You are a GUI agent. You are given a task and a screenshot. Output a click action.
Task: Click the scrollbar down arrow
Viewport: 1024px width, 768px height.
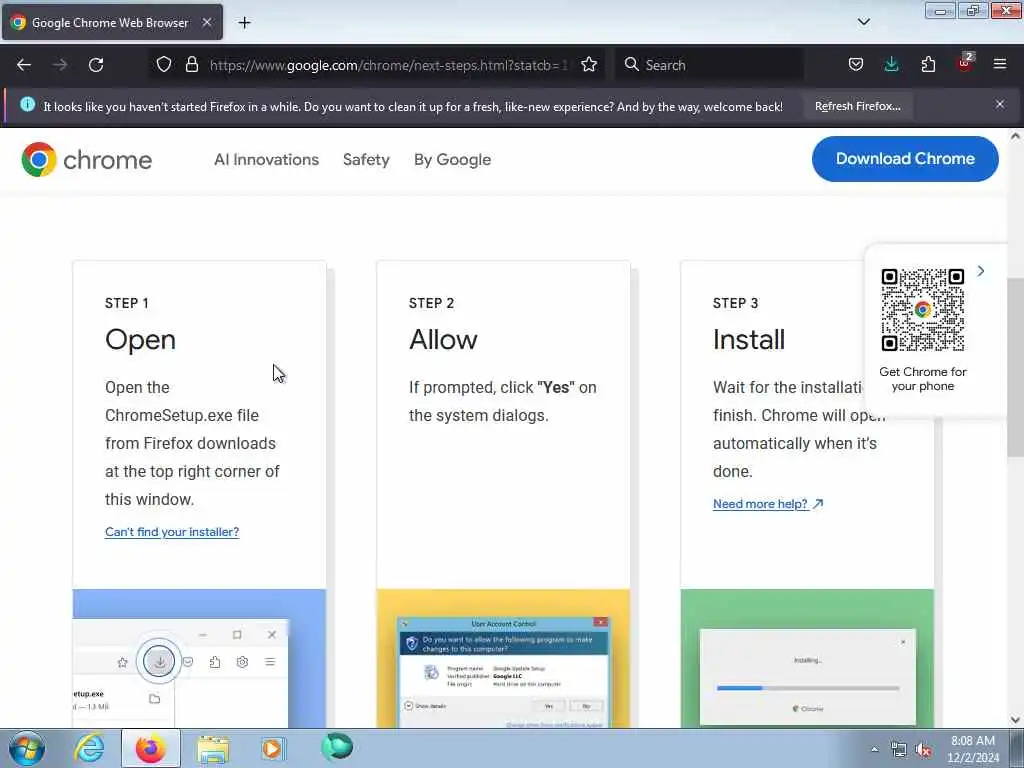click(x=1015, y=720)
